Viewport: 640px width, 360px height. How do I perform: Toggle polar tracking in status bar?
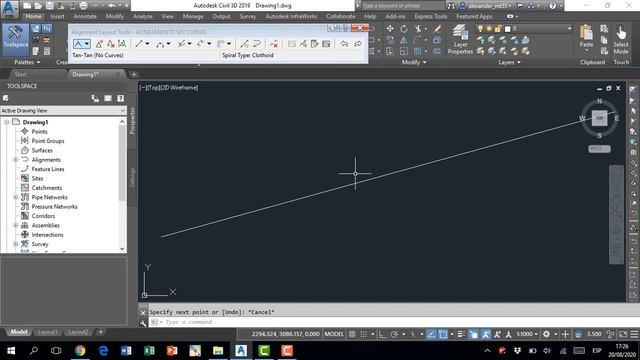pos(394,334)
